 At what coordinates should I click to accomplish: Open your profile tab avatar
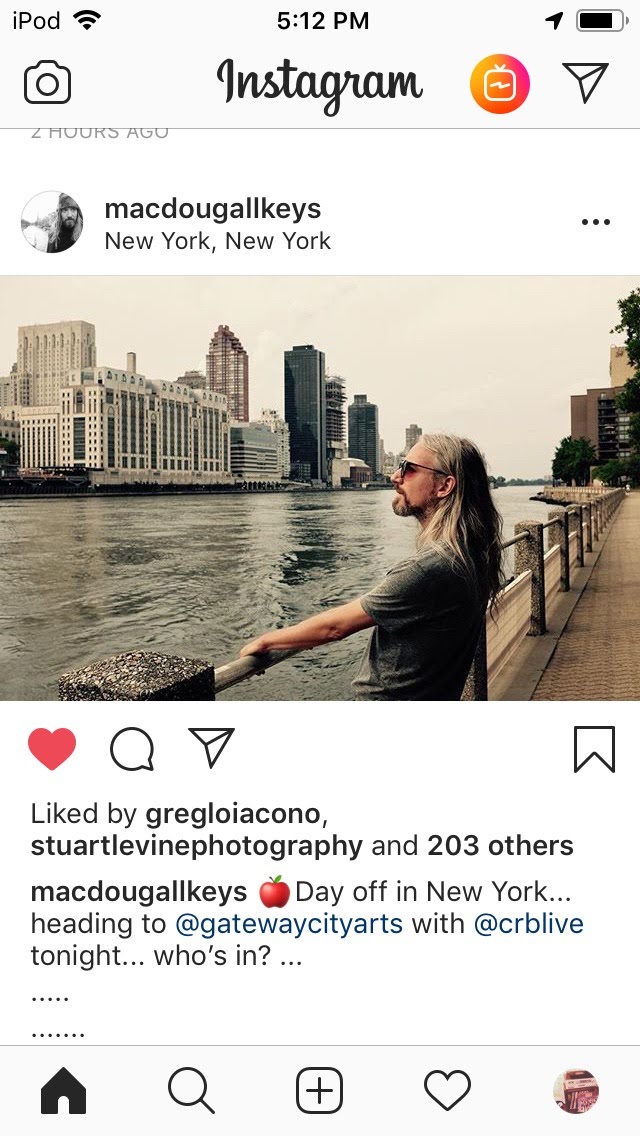pos(575,1090)
